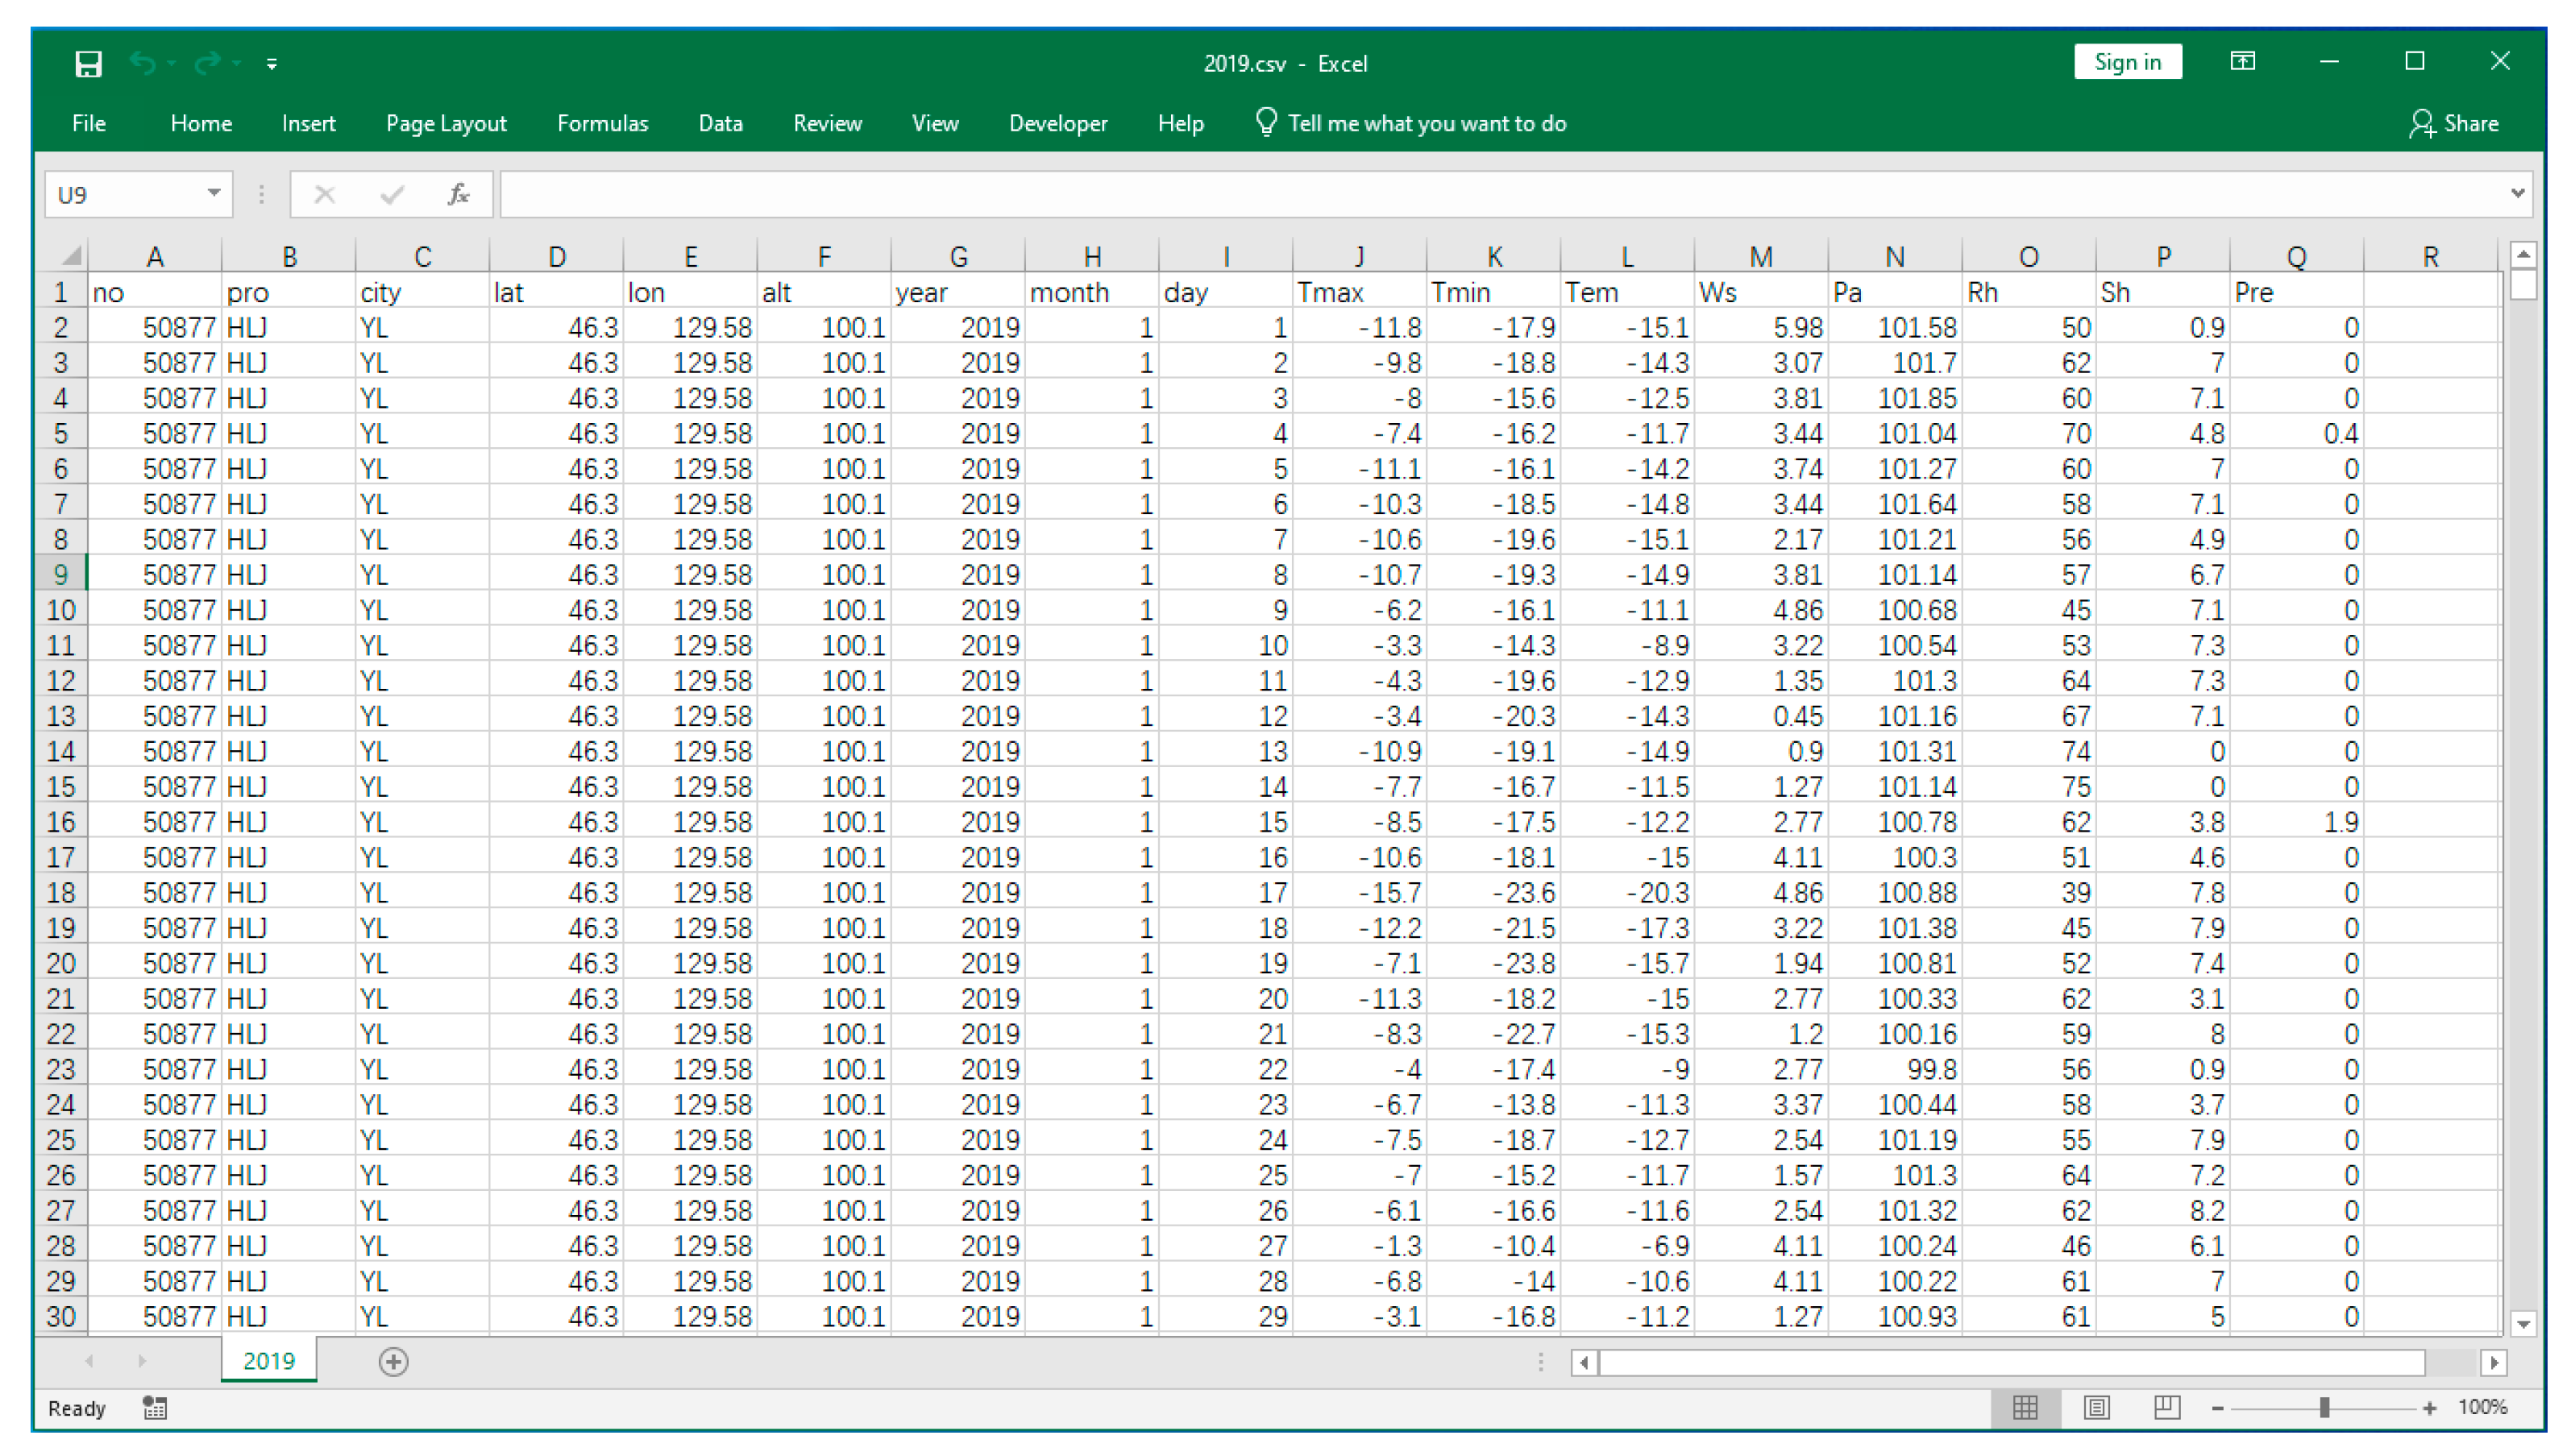2571x1456 pixels.
Task: Switch to Normal view in status bar
Action: pyautogui.click(x=2025, y=1408)
